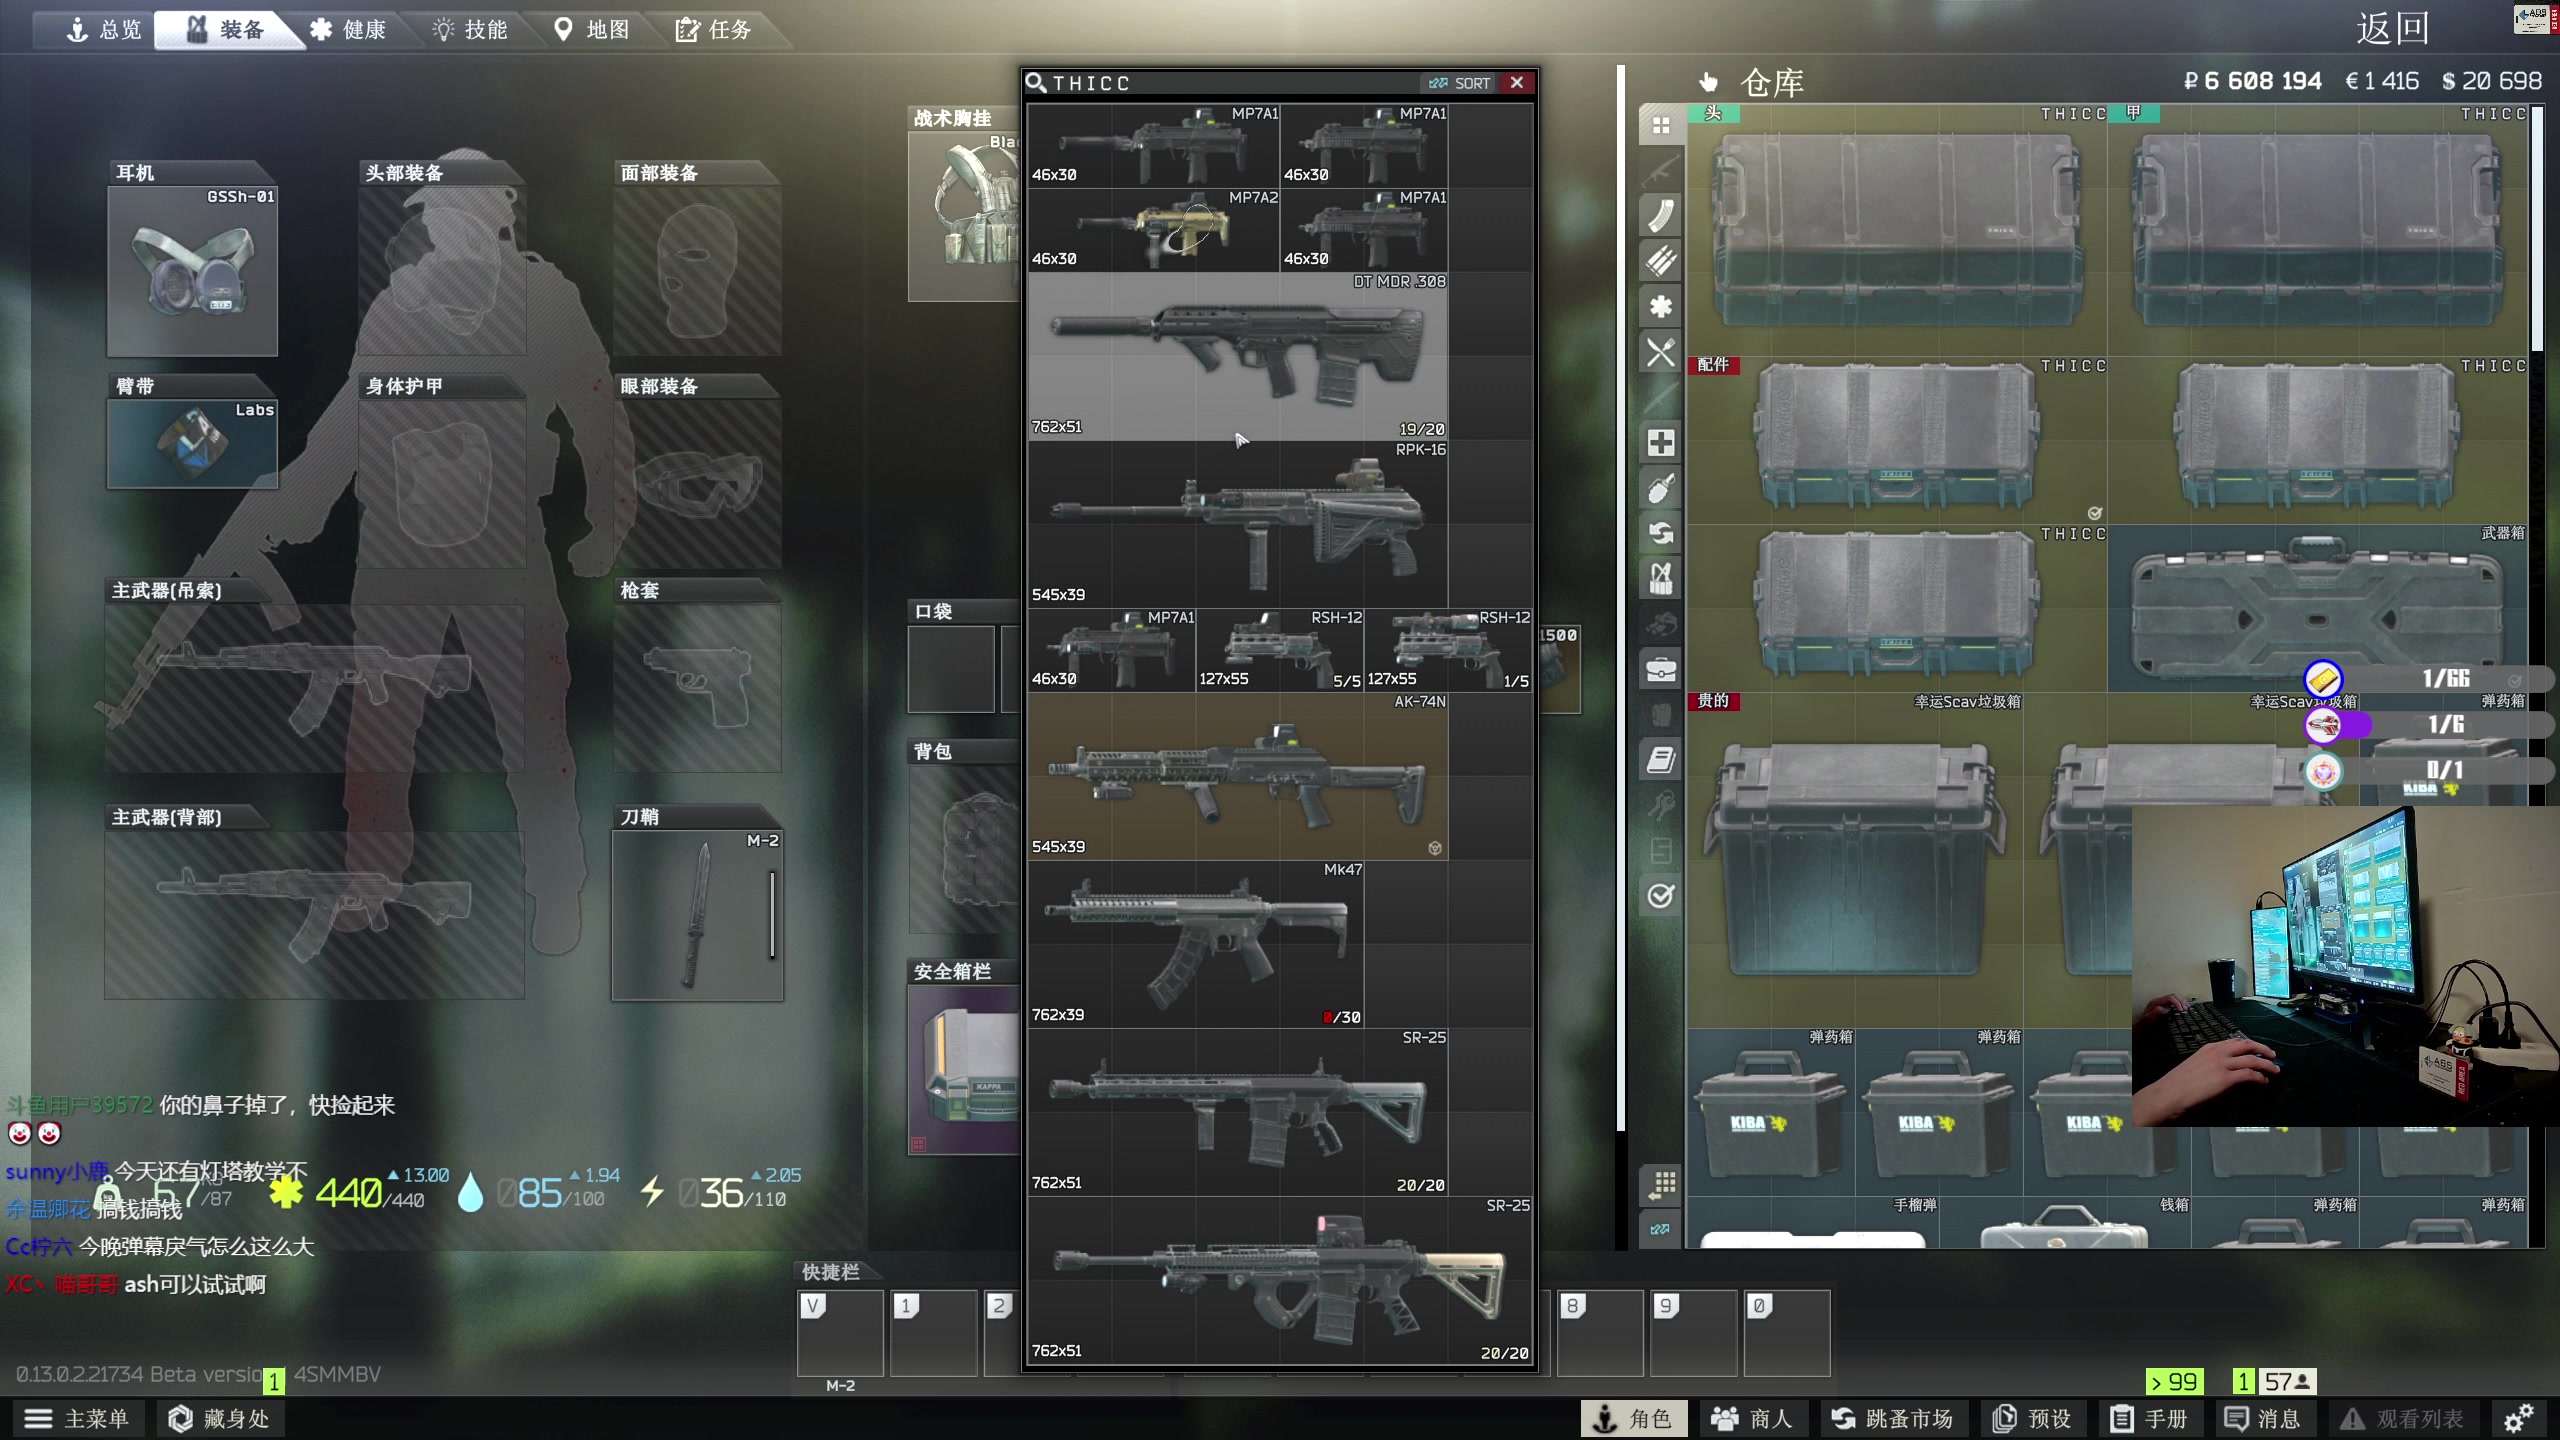Screen dimensions: 2560x1440
Task: Click the pointing hand icon beside 仓库
Action: 1708,83
